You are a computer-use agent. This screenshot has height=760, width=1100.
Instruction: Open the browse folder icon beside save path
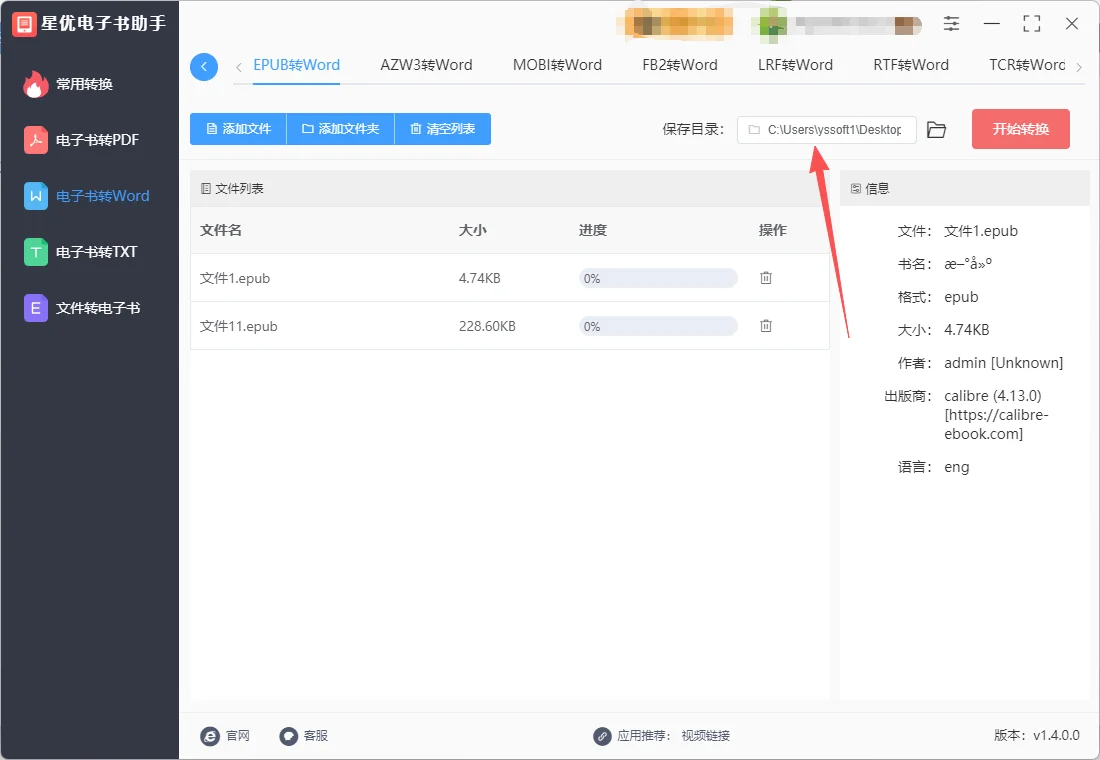pyautogui.click(x=937, y=130)
